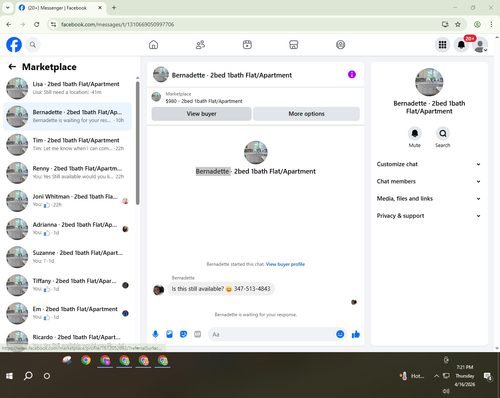Viewport: 500px width, 398px height.
Task: Expand the Customize chat section
Action: (429, 164)
